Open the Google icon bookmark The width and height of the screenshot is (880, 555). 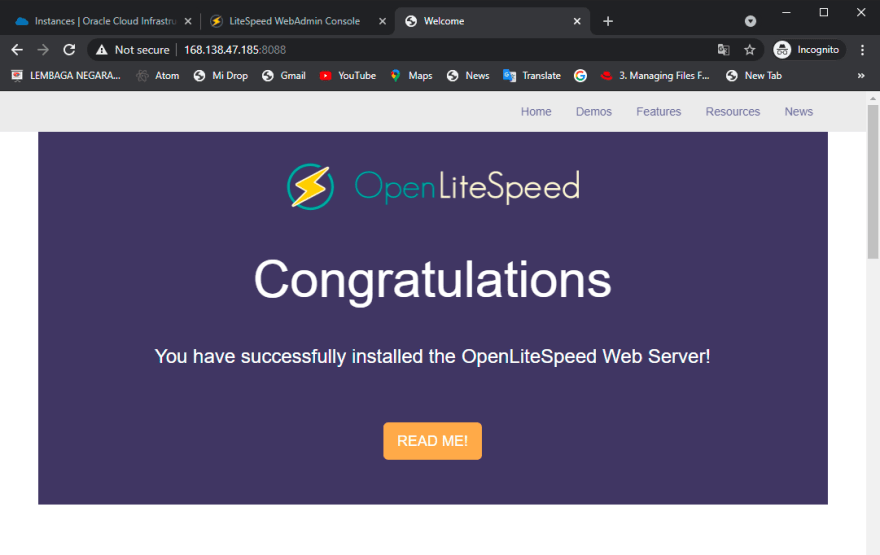[x=580, y=76]
